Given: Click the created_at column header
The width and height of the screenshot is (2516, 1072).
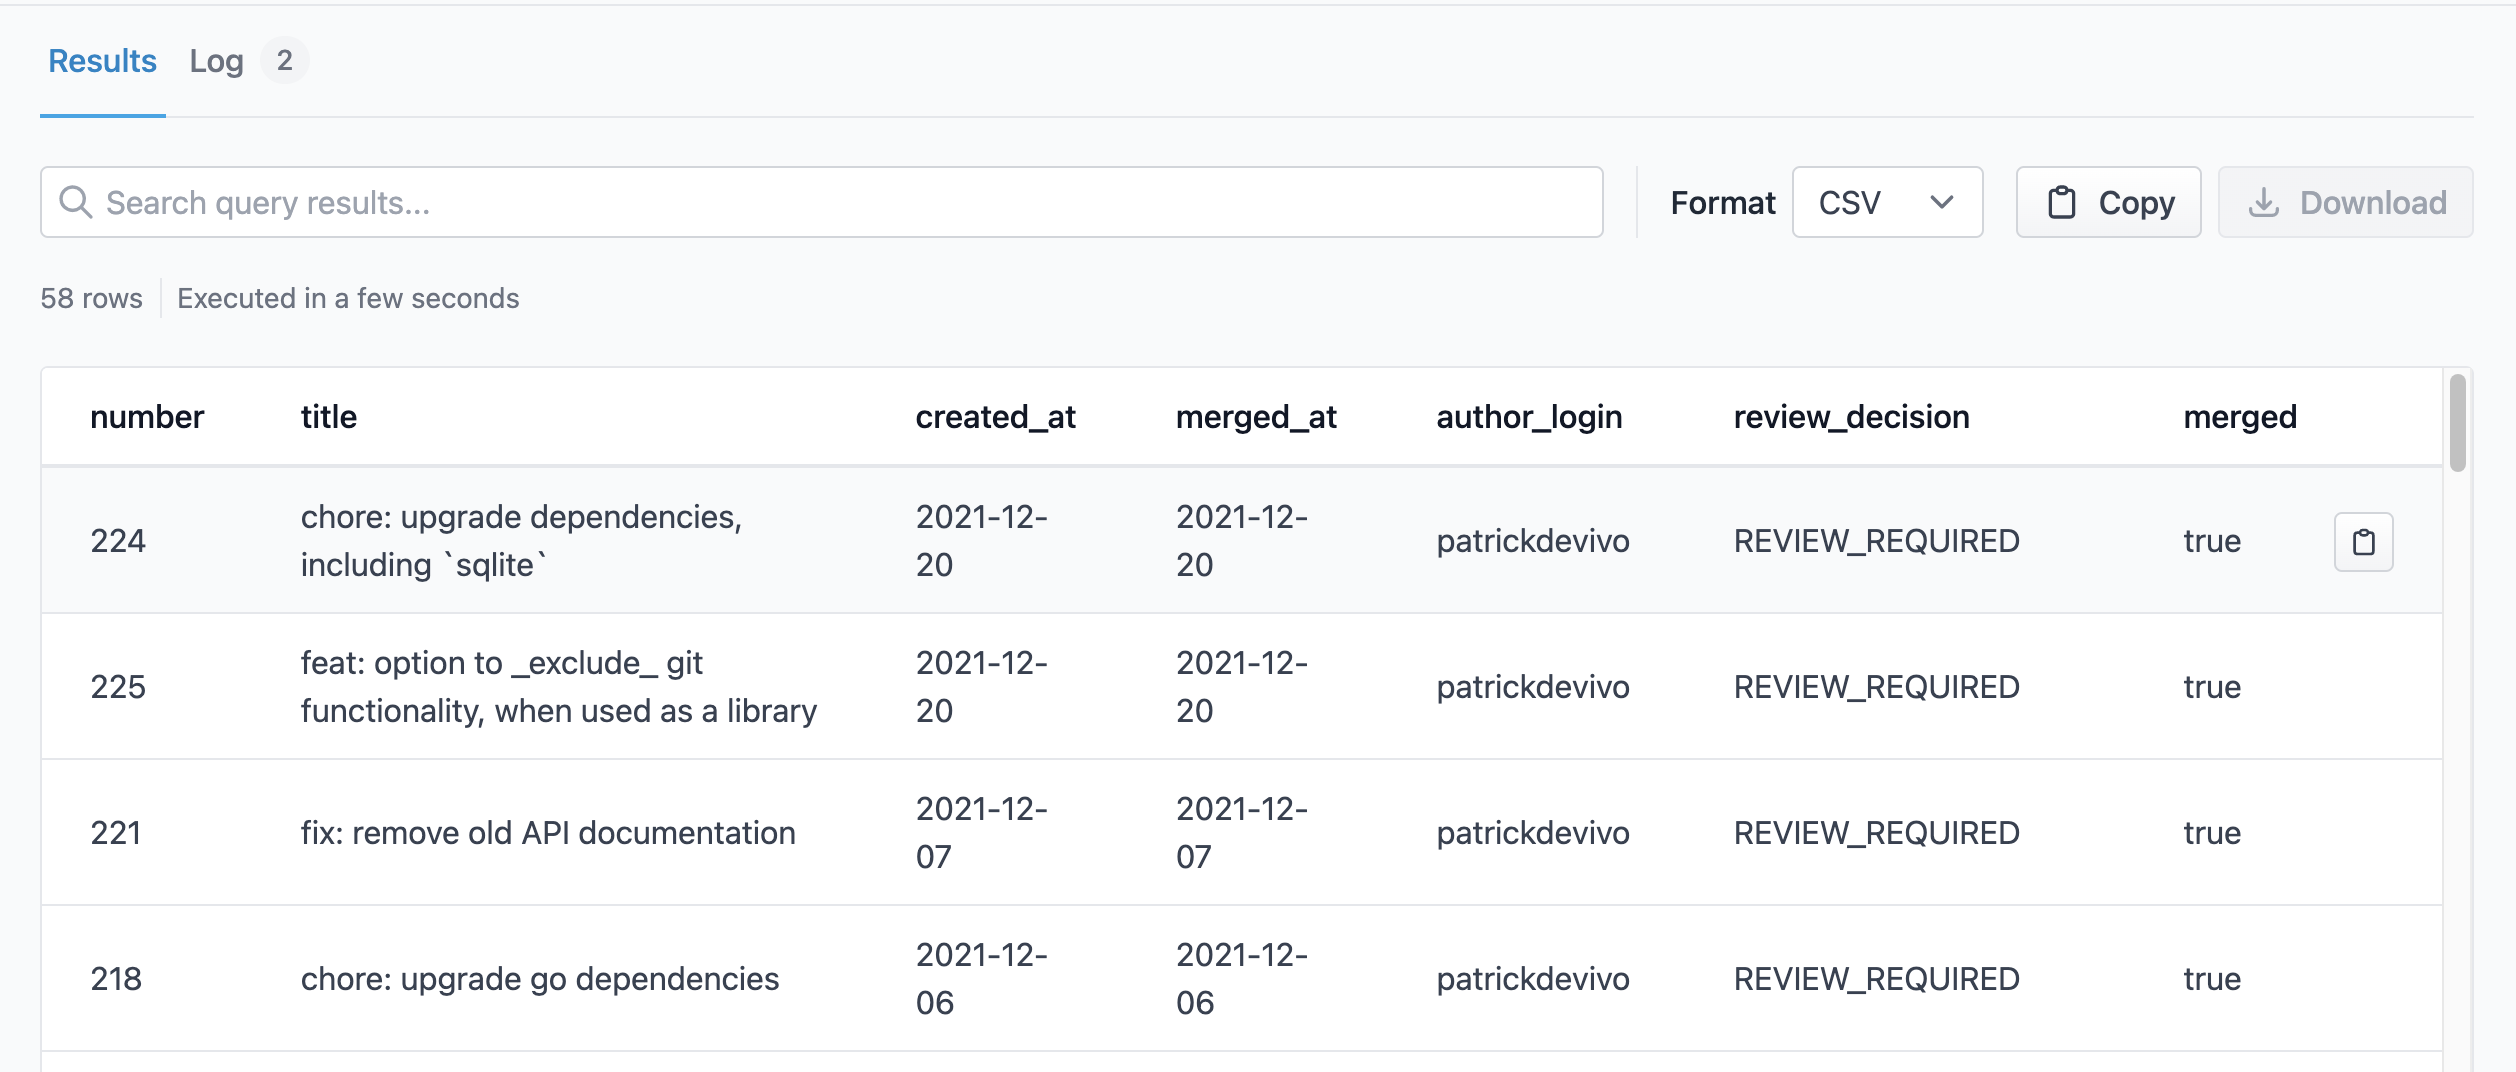Looking at the screenshot, I should coord(995,417).
